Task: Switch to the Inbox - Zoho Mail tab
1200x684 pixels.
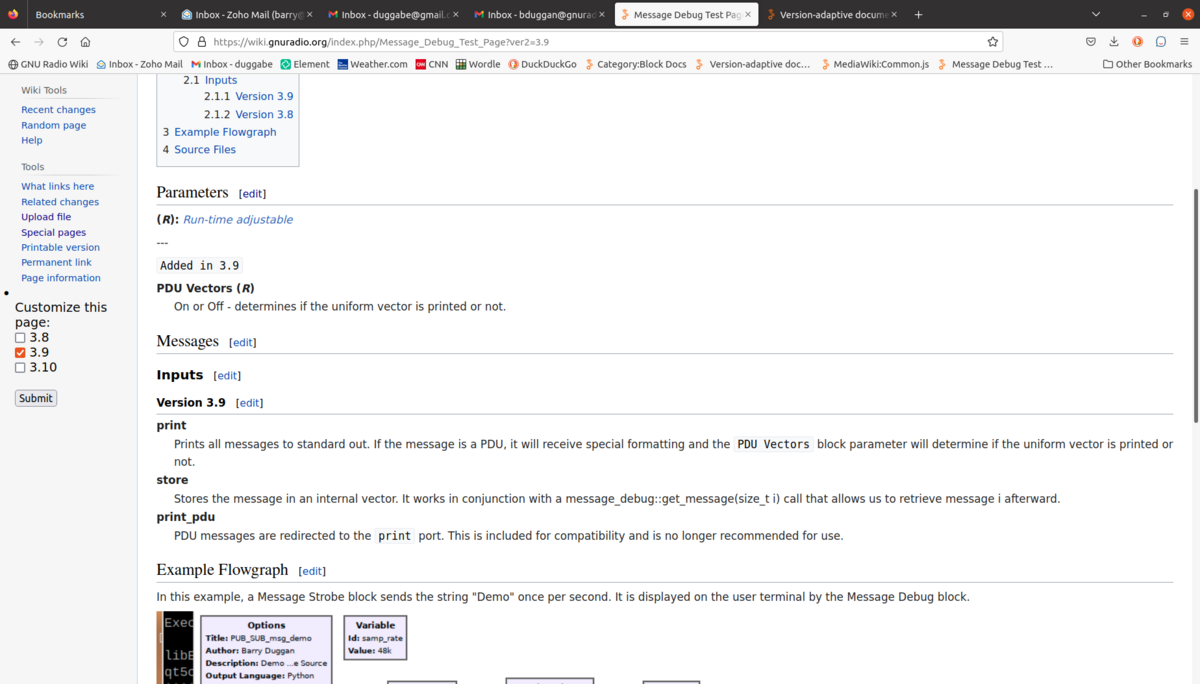Action: [249, 14]
